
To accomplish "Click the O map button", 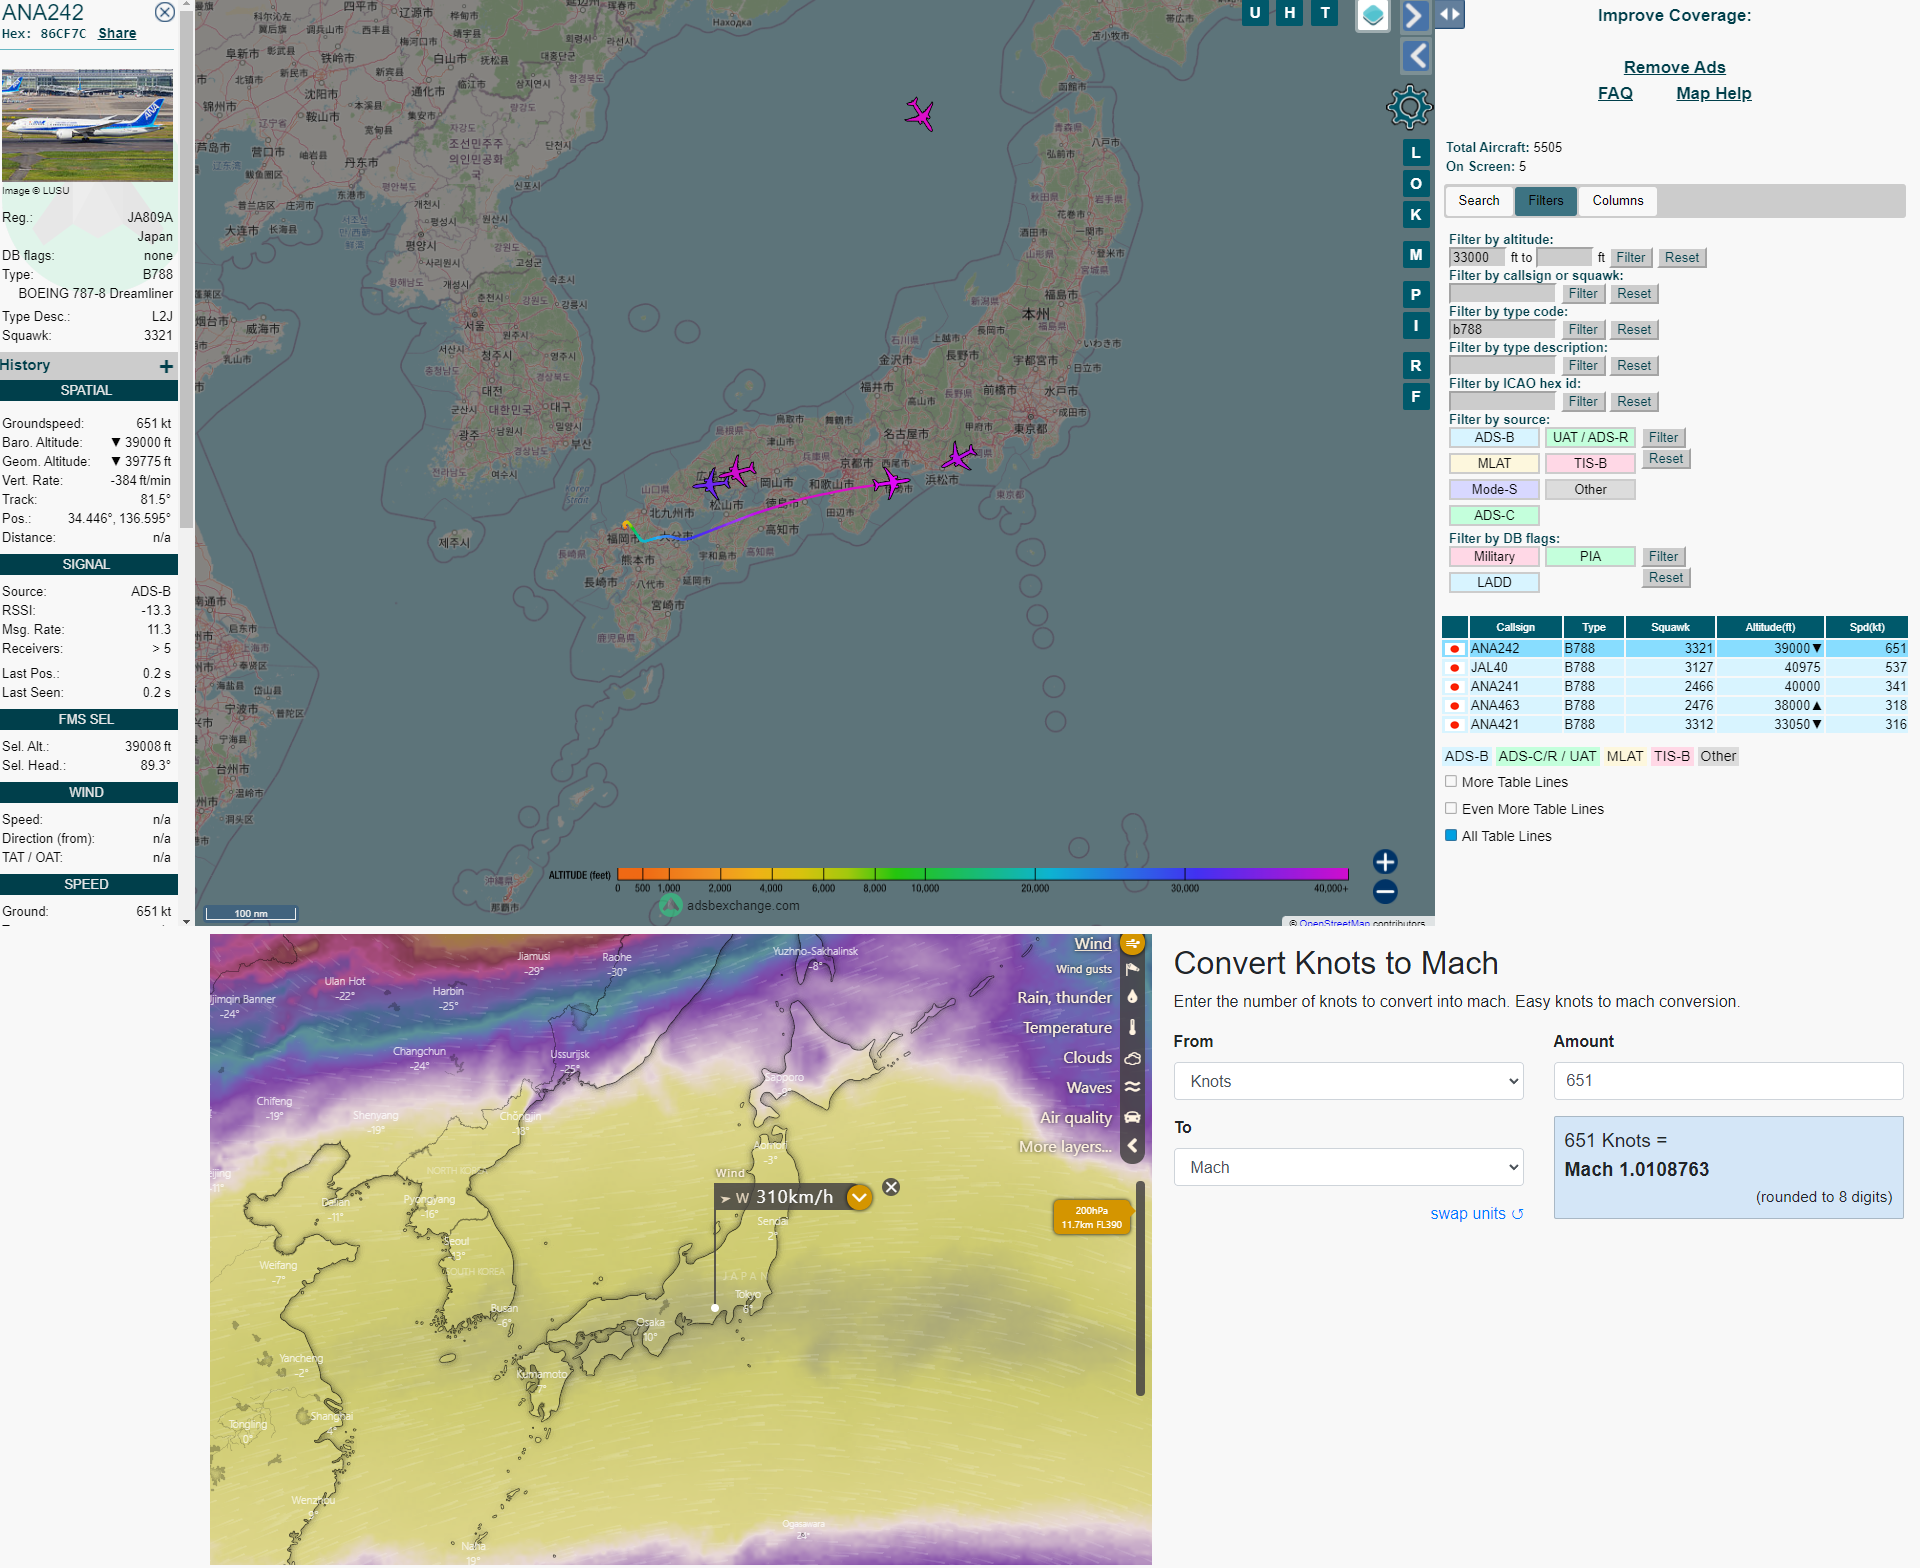I will click(1416, 184).
